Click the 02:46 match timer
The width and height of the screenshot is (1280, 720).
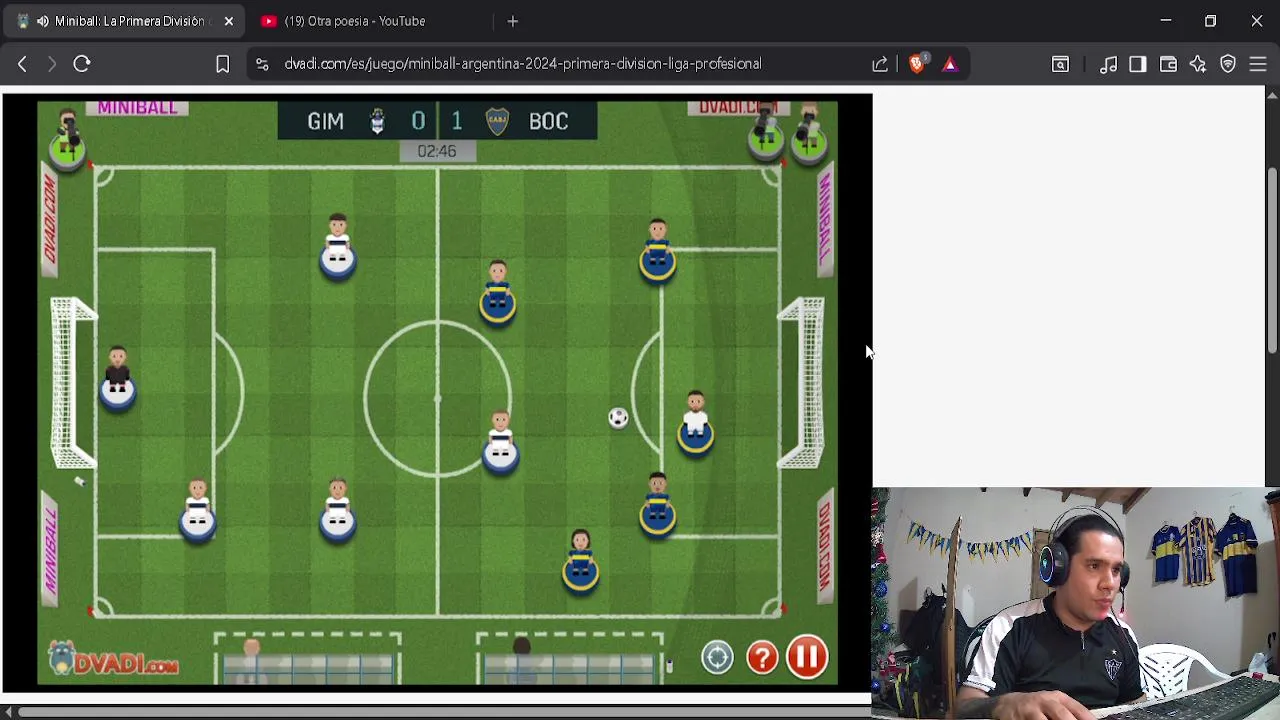(437, 151)
